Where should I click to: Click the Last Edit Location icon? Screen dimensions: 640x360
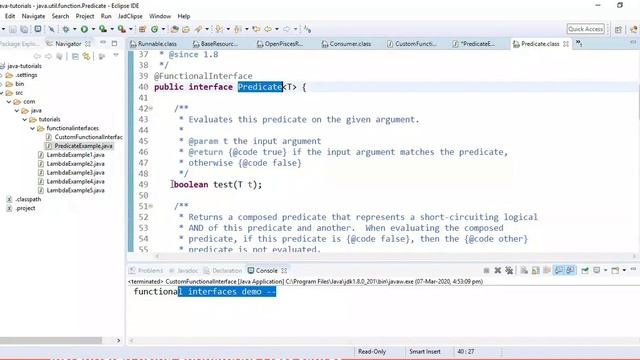[x=256, y=29]
